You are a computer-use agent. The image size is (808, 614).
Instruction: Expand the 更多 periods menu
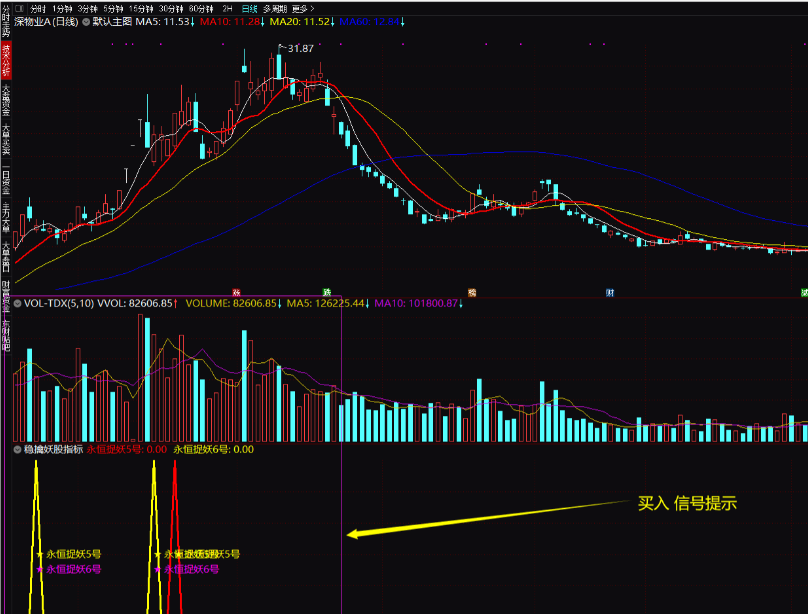303,9
